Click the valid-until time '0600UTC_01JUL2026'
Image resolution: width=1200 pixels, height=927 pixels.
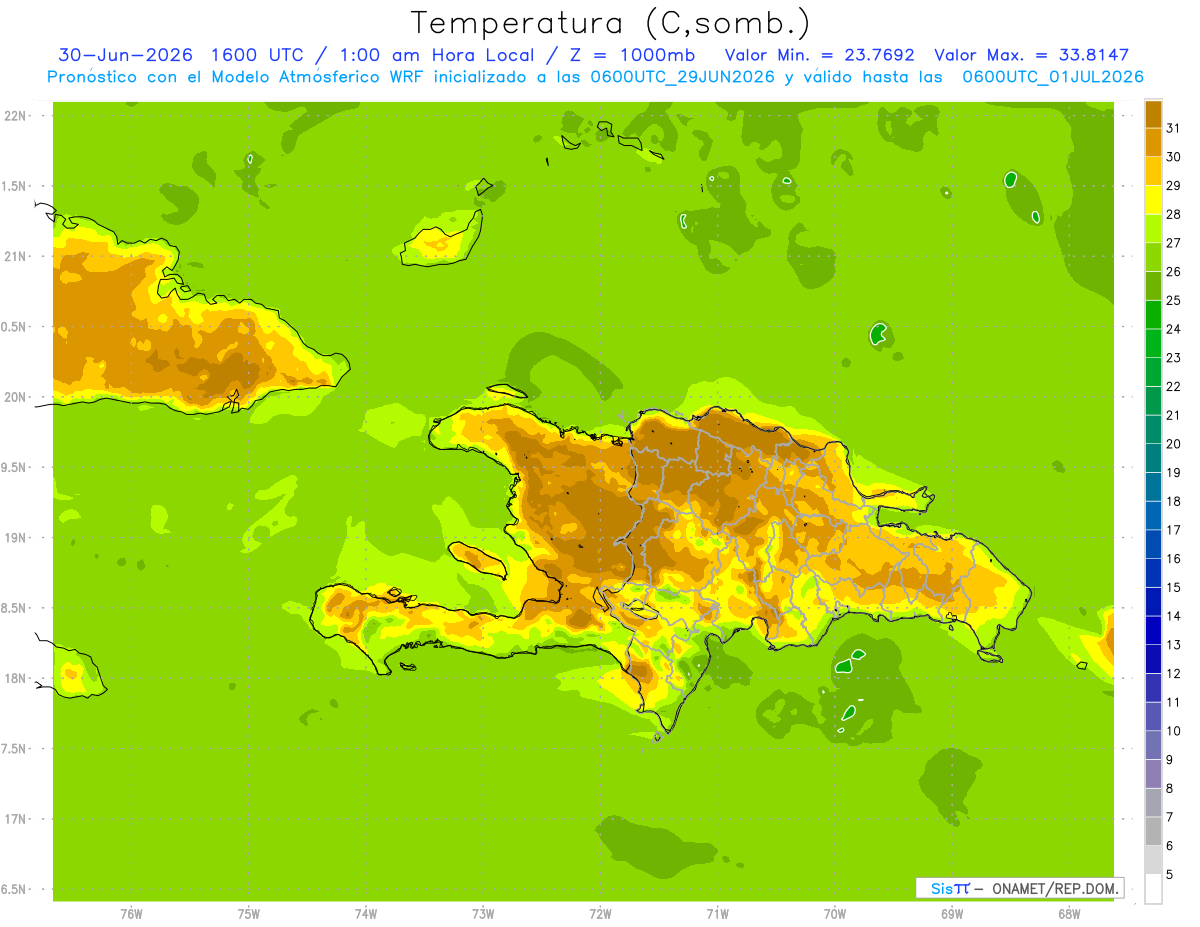(1053, 77)
